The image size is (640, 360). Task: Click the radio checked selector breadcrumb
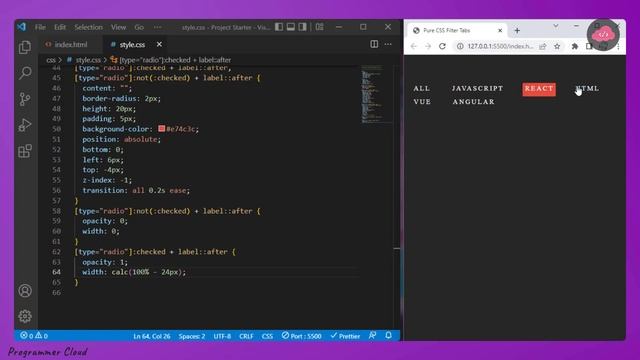pos(175,60)
